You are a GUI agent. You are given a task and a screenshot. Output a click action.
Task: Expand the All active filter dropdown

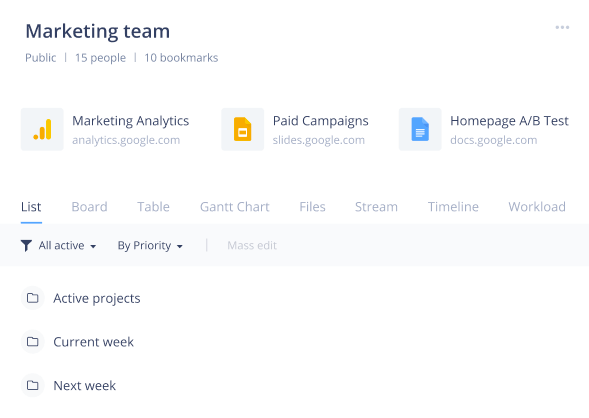coord(67,246)
